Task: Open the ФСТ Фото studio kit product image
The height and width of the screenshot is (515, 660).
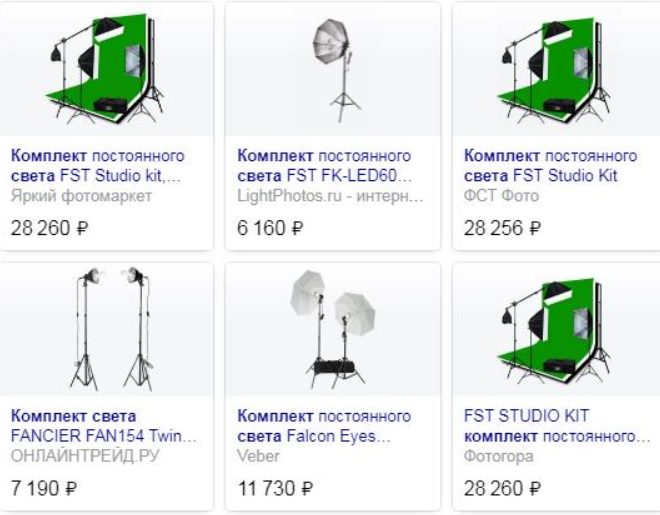Action: pos(556,69)
